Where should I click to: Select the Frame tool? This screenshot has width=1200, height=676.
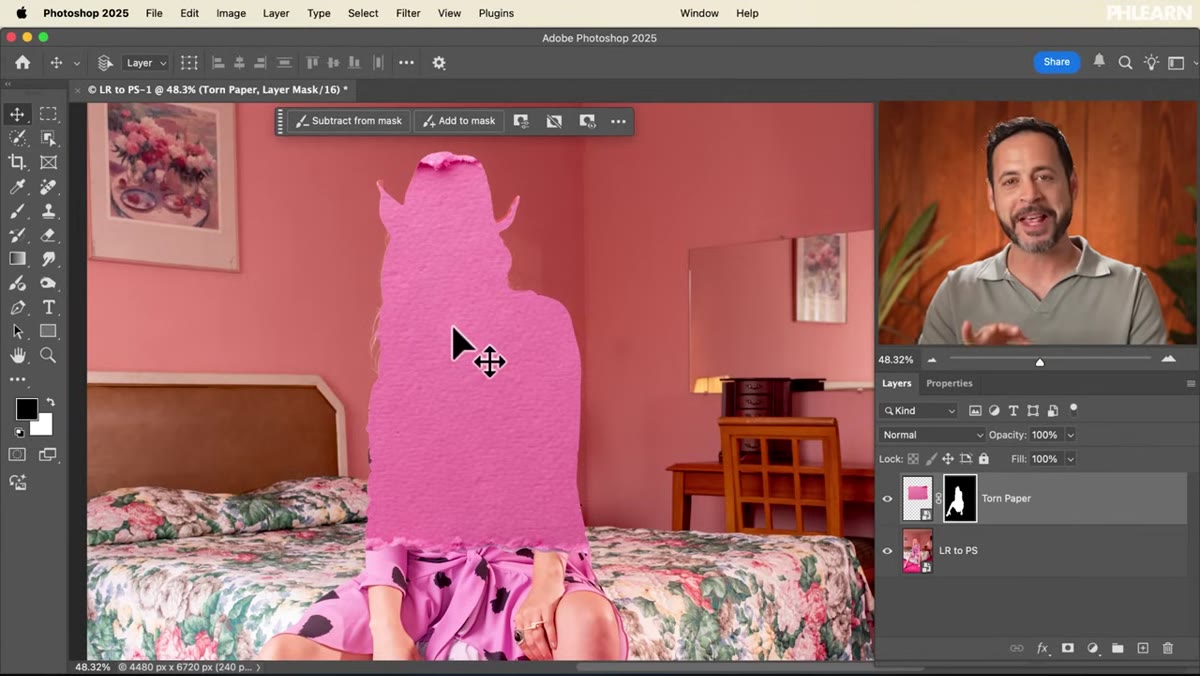point(48,162)
